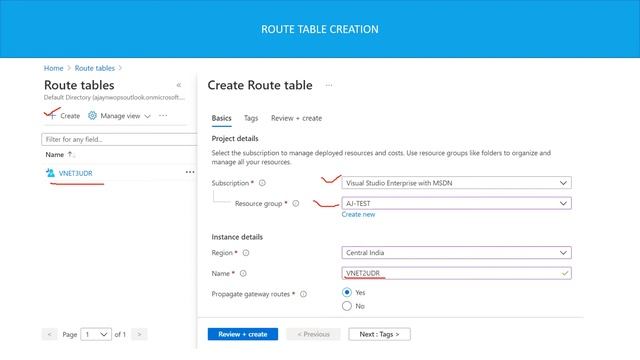Open the ellipsis menu for VNET3UDR row
The width and height of the screenshot is (640, 360).
pos(190,172)
